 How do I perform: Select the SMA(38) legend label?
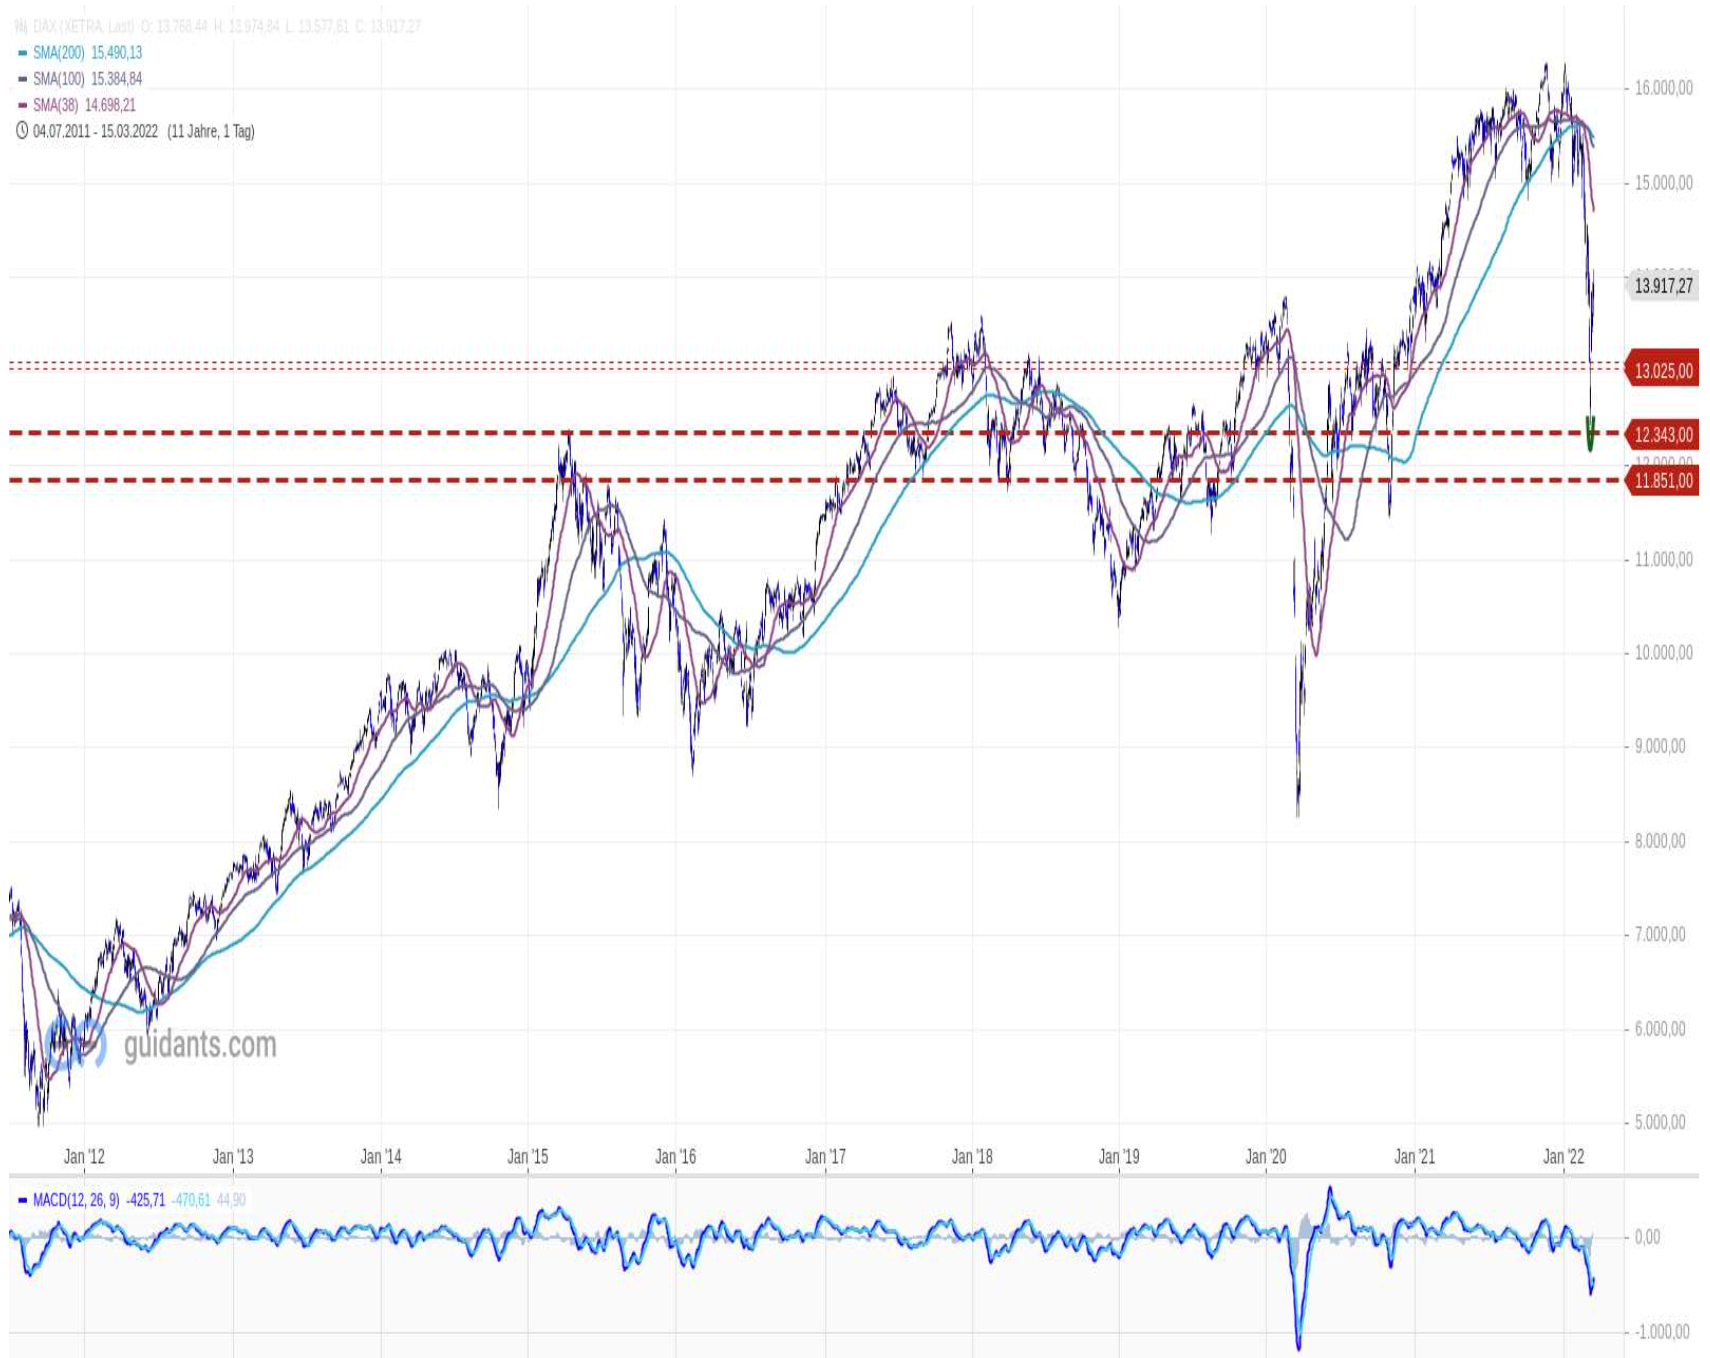click(x=56, y=105)
